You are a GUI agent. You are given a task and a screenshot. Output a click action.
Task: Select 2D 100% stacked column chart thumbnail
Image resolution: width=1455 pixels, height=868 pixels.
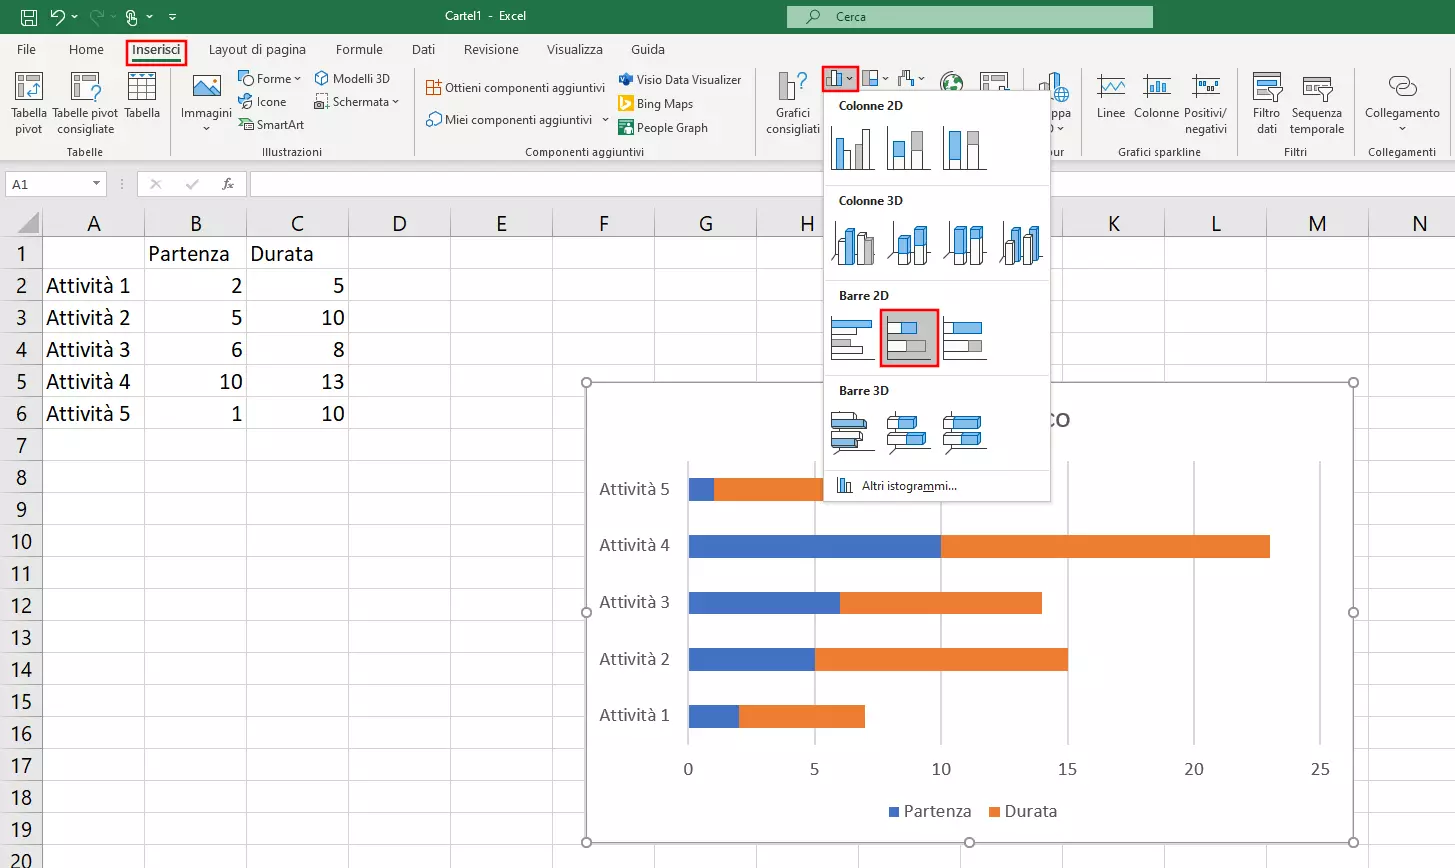tap(965, 148)
